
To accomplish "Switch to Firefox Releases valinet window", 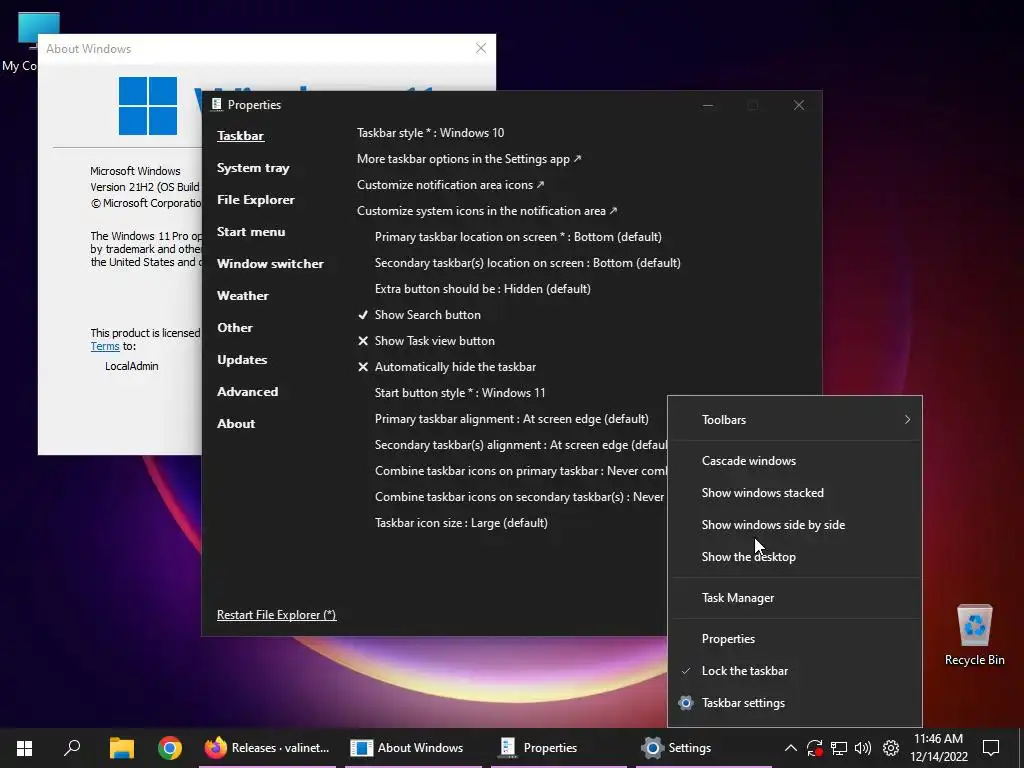I will click(x=266, y=748).
